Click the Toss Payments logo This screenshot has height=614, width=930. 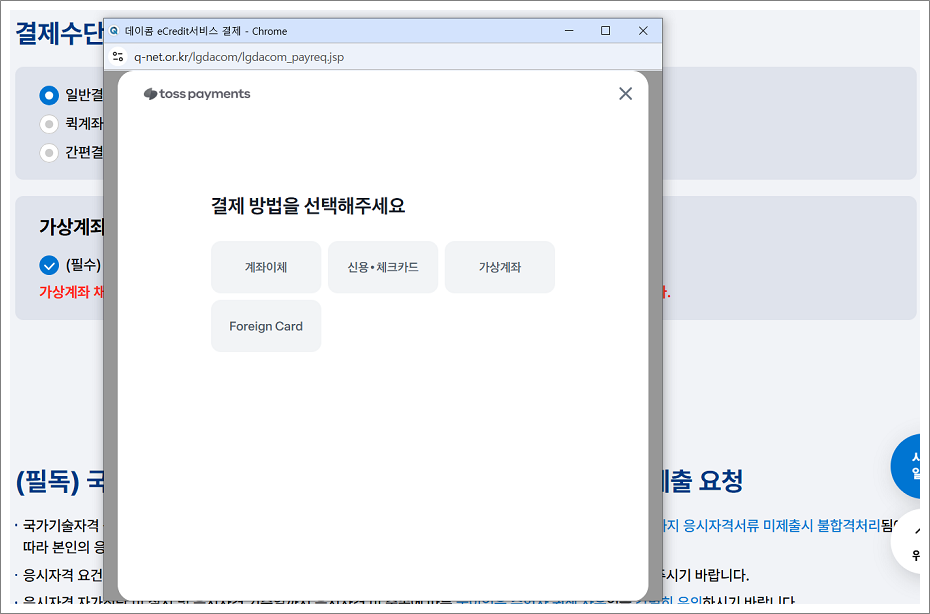click(x=197, y=94)
